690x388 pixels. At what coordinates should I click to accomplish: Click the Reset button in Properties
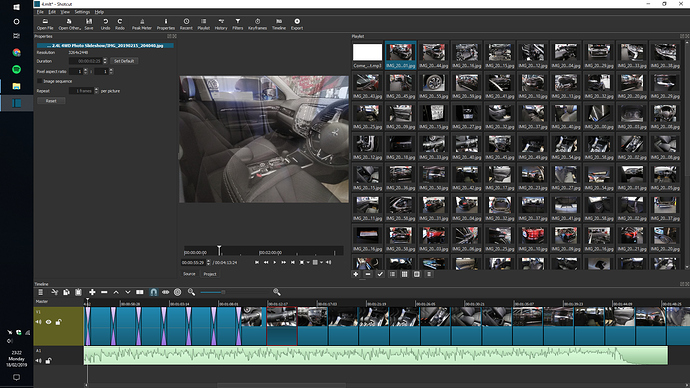[x=51, y=101]
